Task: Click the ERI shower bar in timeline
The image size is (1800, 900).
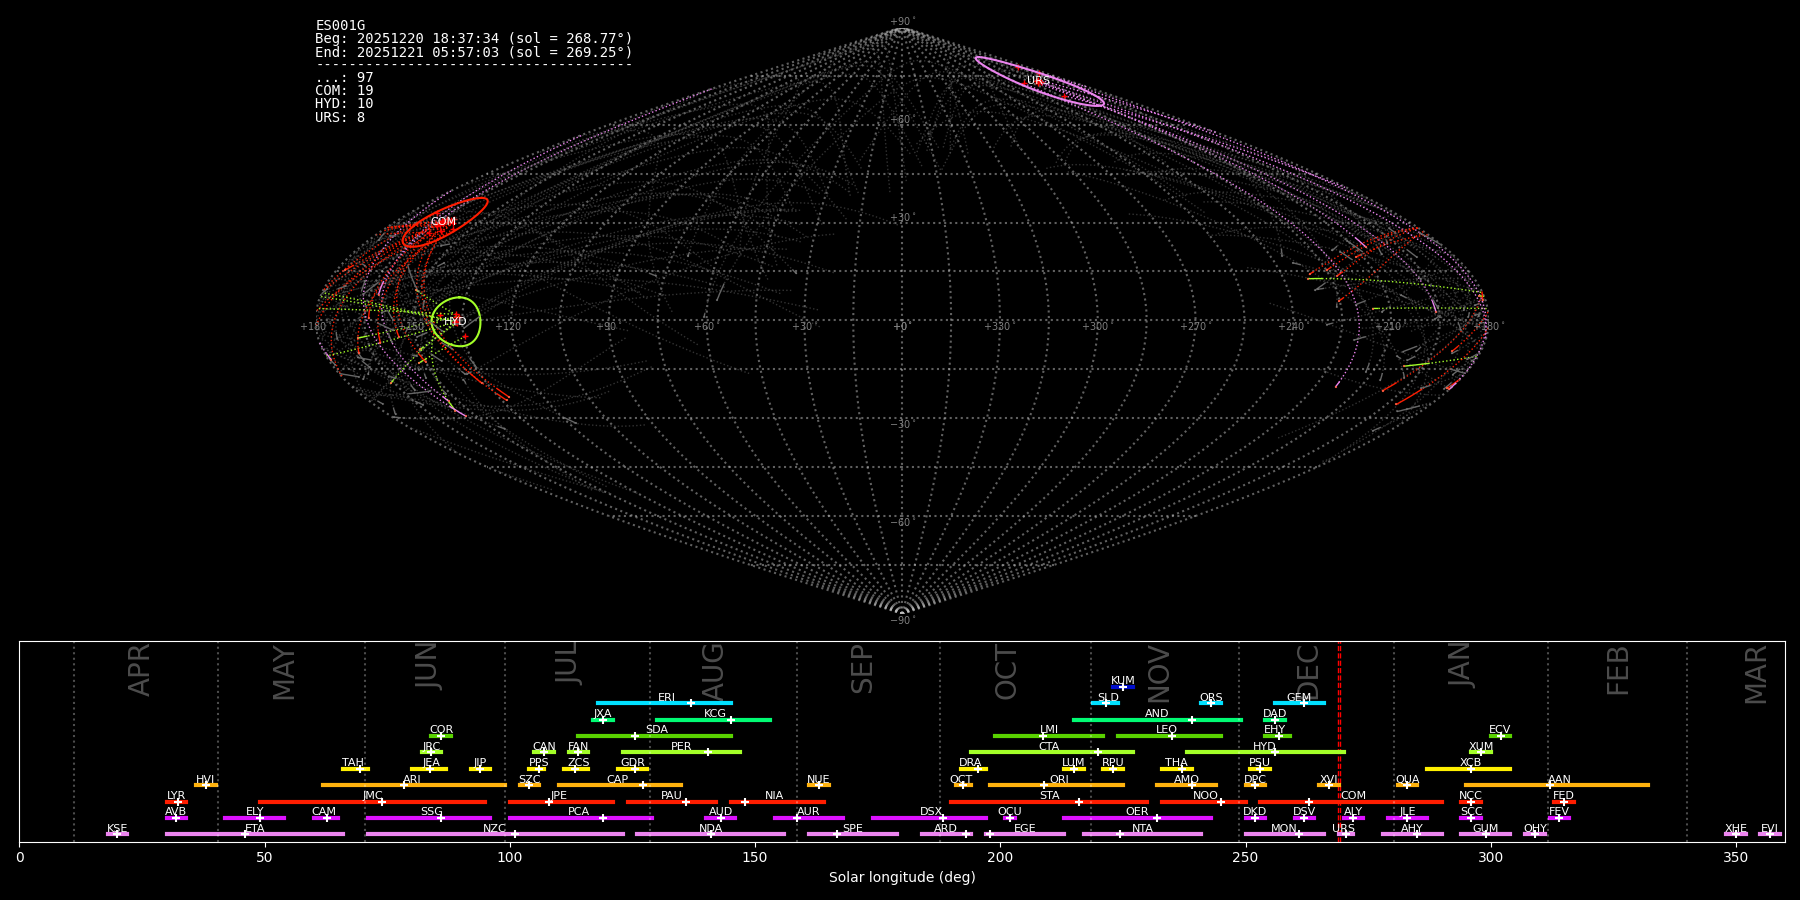Action: [x=664, y=703]
